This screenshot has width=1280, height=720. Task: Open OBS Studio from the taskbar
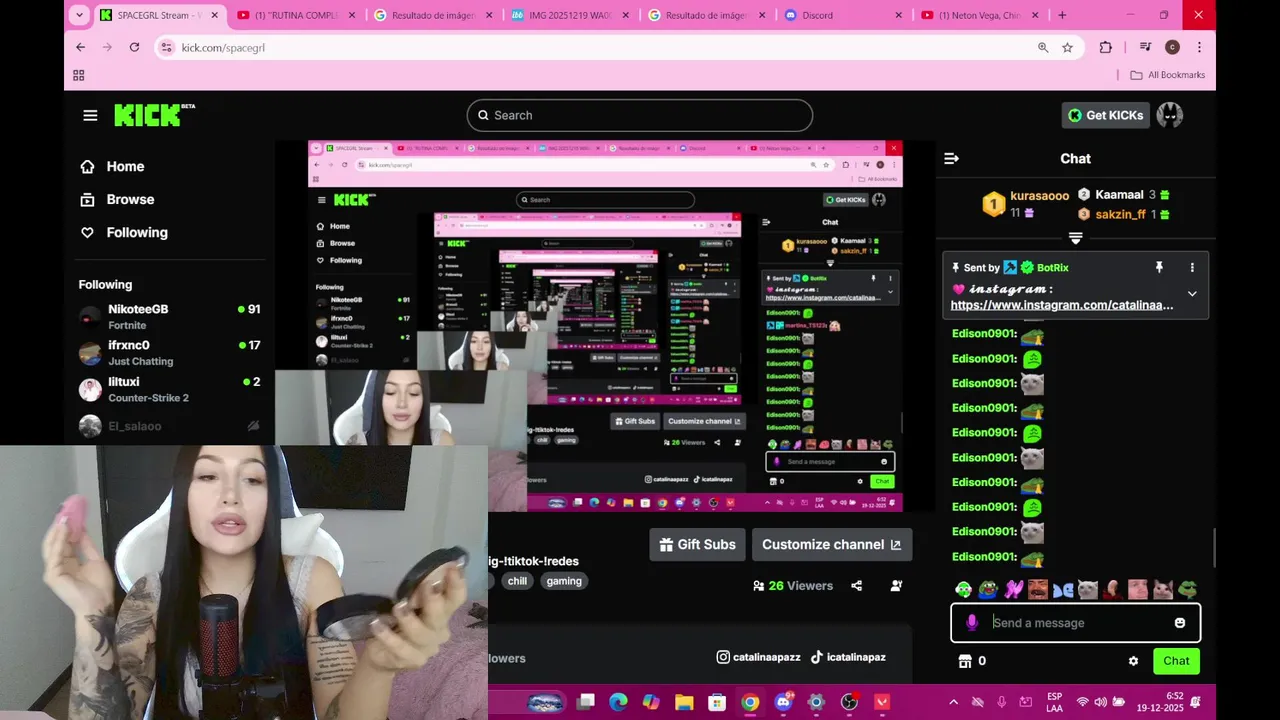coord(849,702)
